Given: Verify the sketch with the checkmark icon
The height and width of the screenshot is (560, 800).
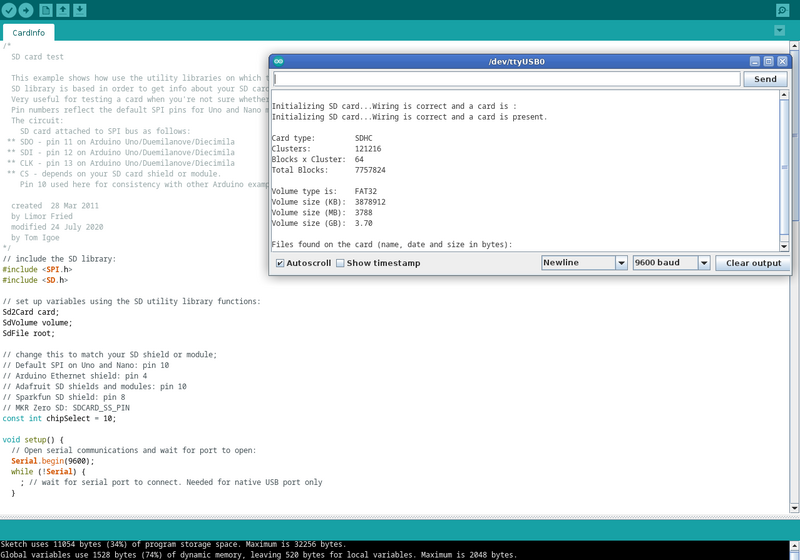Looking at the screenshot, I should (x=9, y=10).
